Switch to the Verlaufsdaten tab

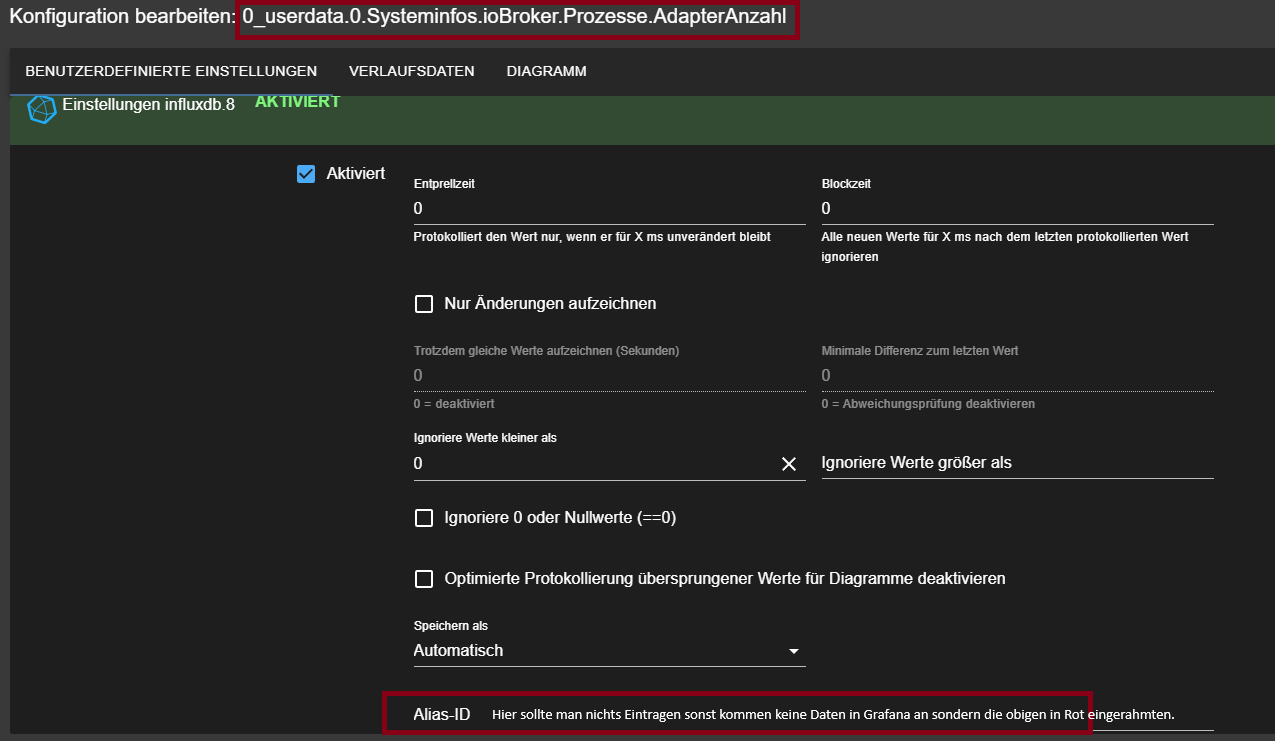(x=411, y=71)
